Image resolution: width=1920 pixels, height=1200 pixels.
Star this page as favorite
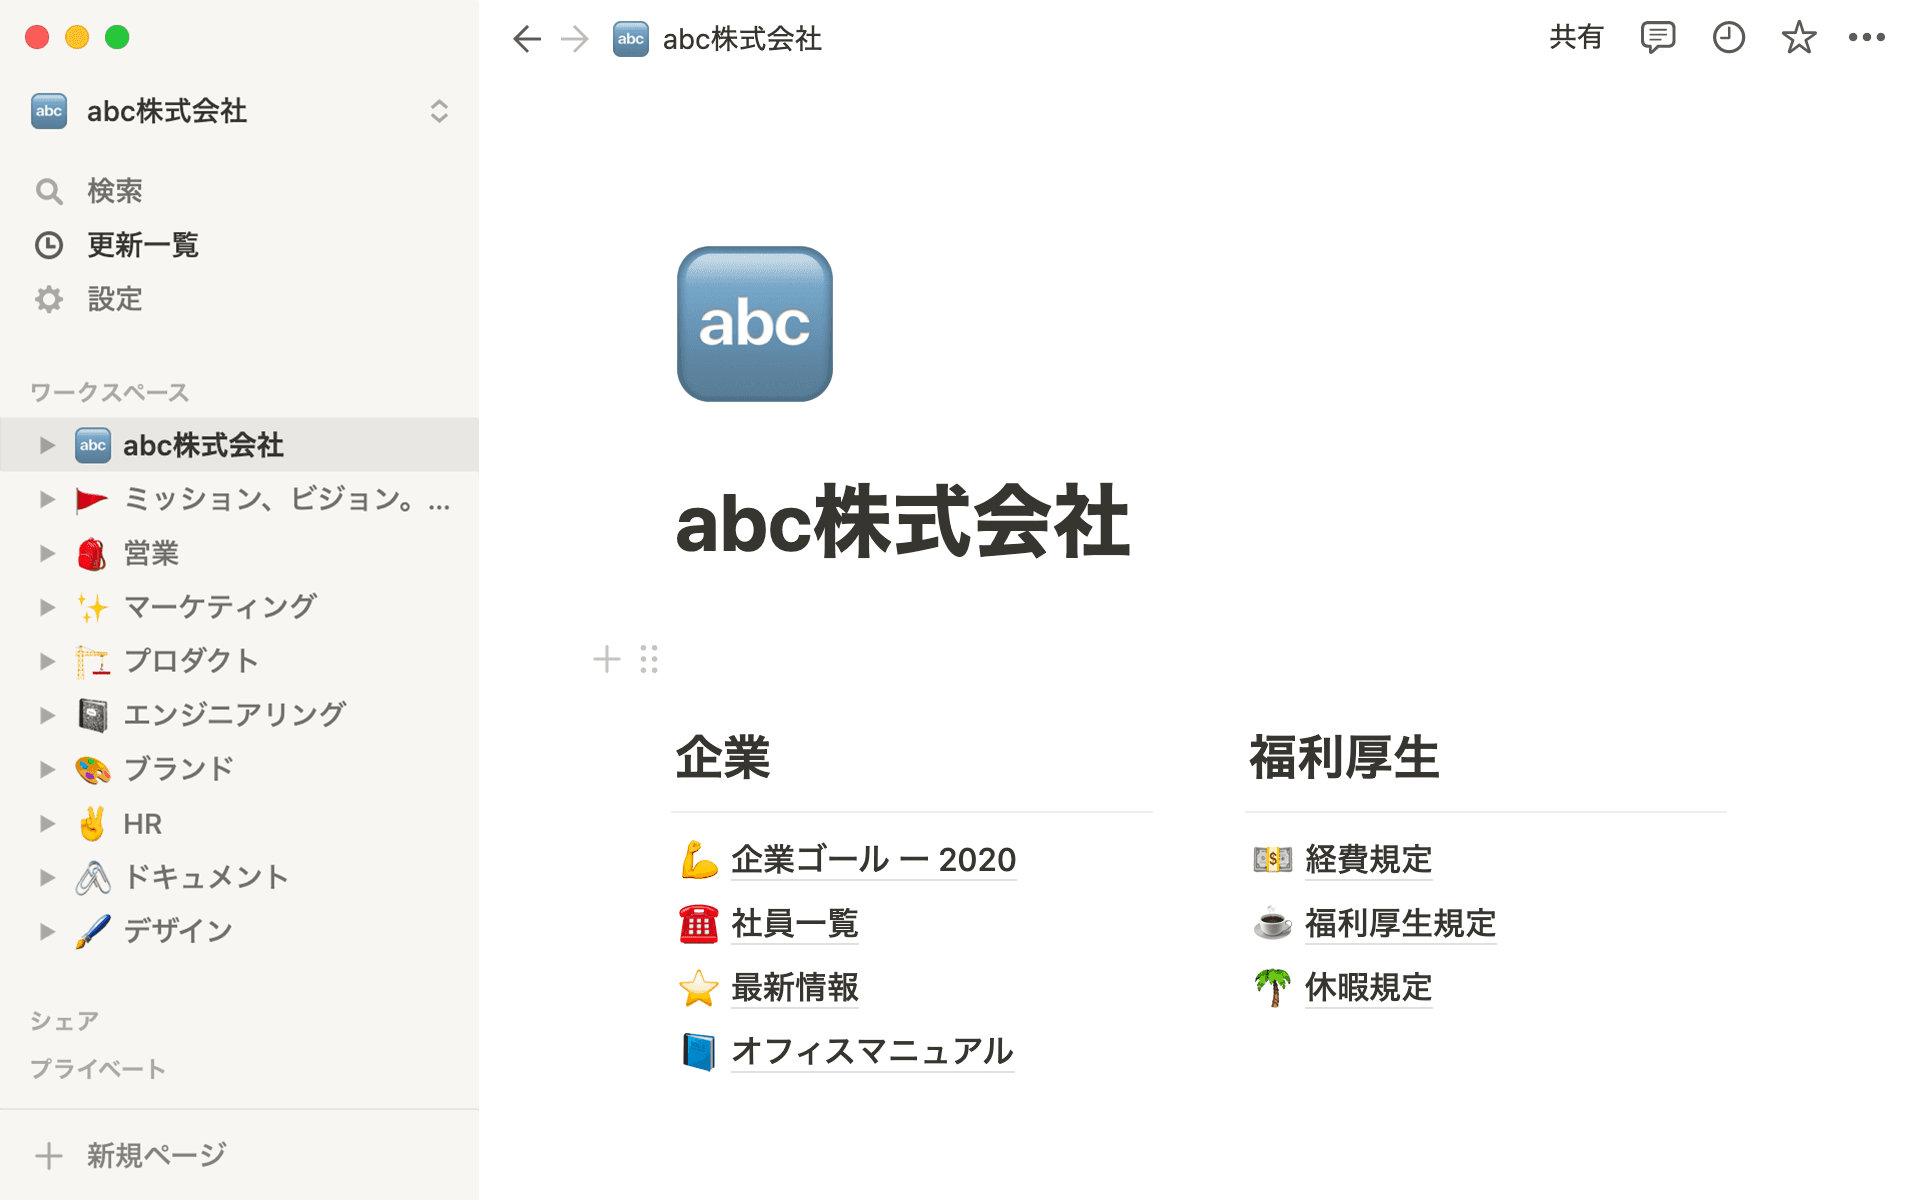pyautogui.click(x=1798, y=38)
